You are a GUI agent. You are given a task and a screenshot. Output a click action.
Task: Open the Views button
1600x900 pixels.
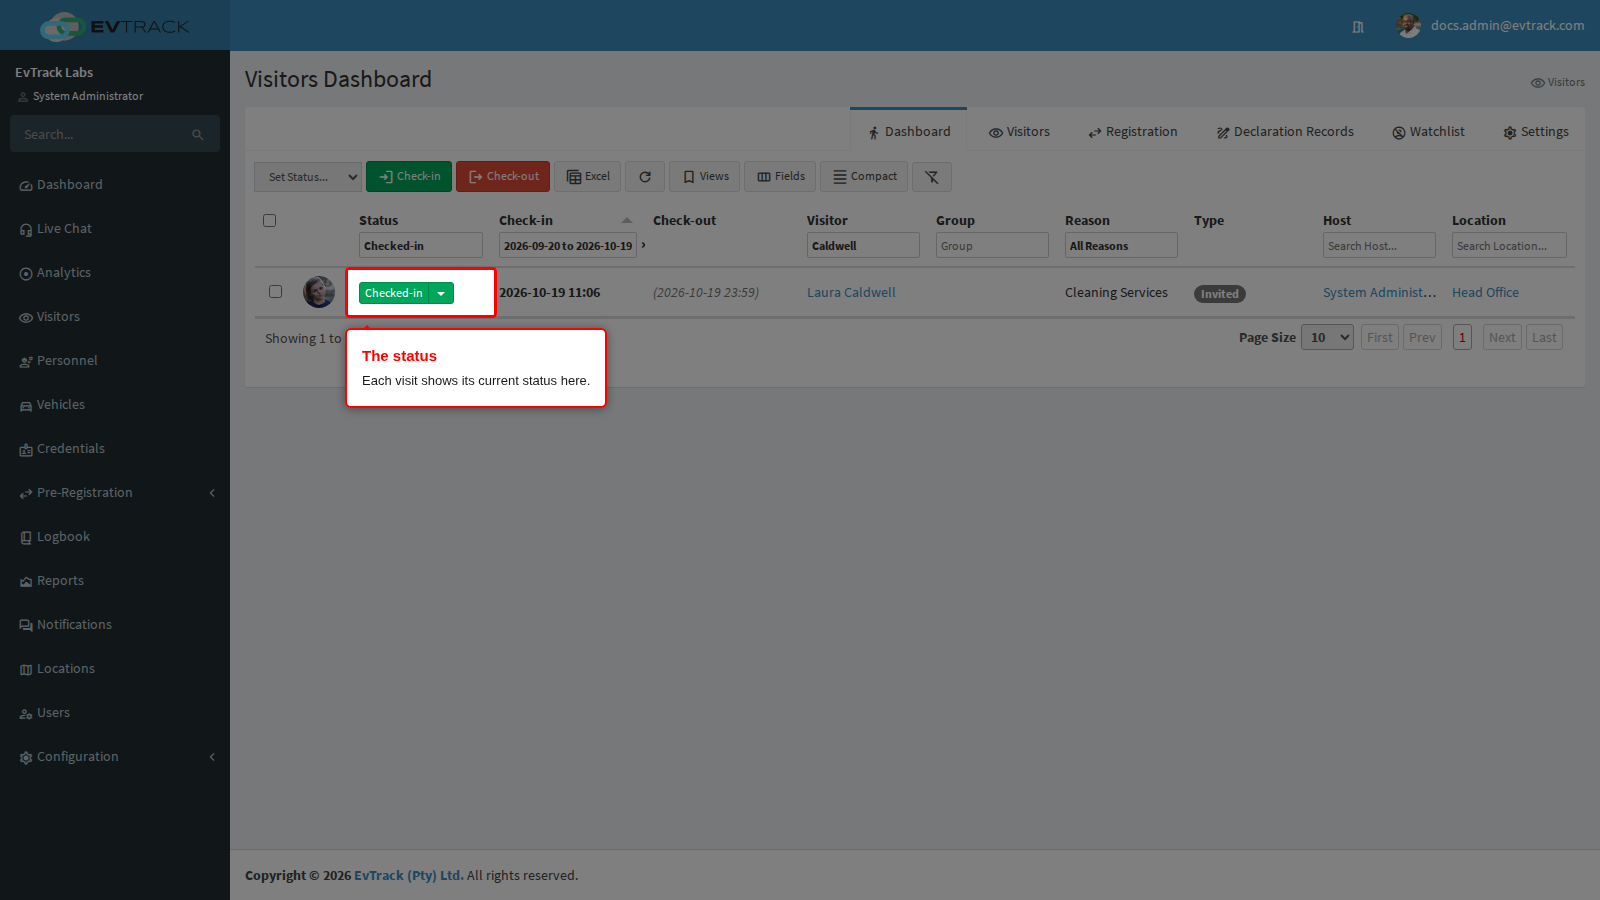tap(705, 176)
